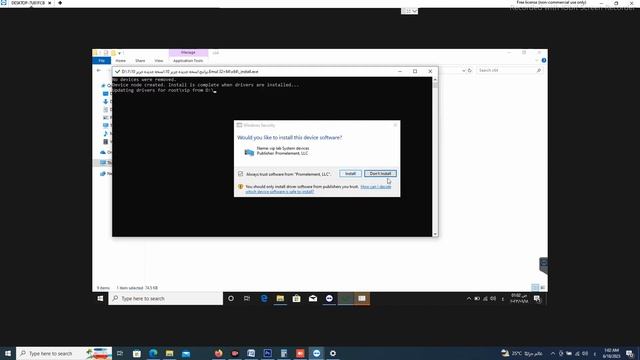Expand the Explorer address history dropdown
The image size is (640, 360).
point(463,70)
